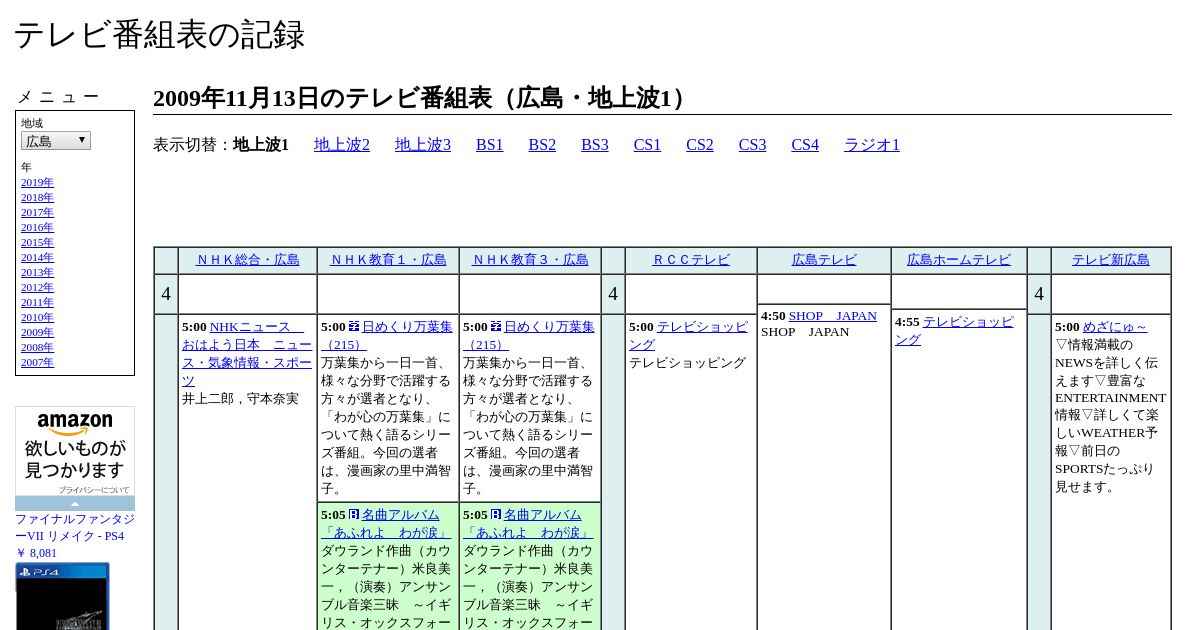Open the テレビ新広島 channel header
The image size is (1200, 630).
[1111, 260]
